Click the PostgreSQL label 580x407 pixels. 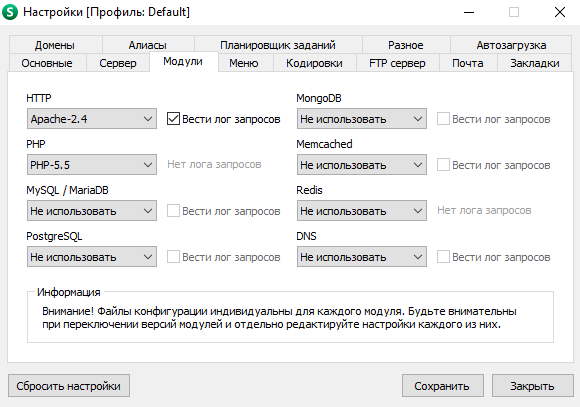[54, 236]
